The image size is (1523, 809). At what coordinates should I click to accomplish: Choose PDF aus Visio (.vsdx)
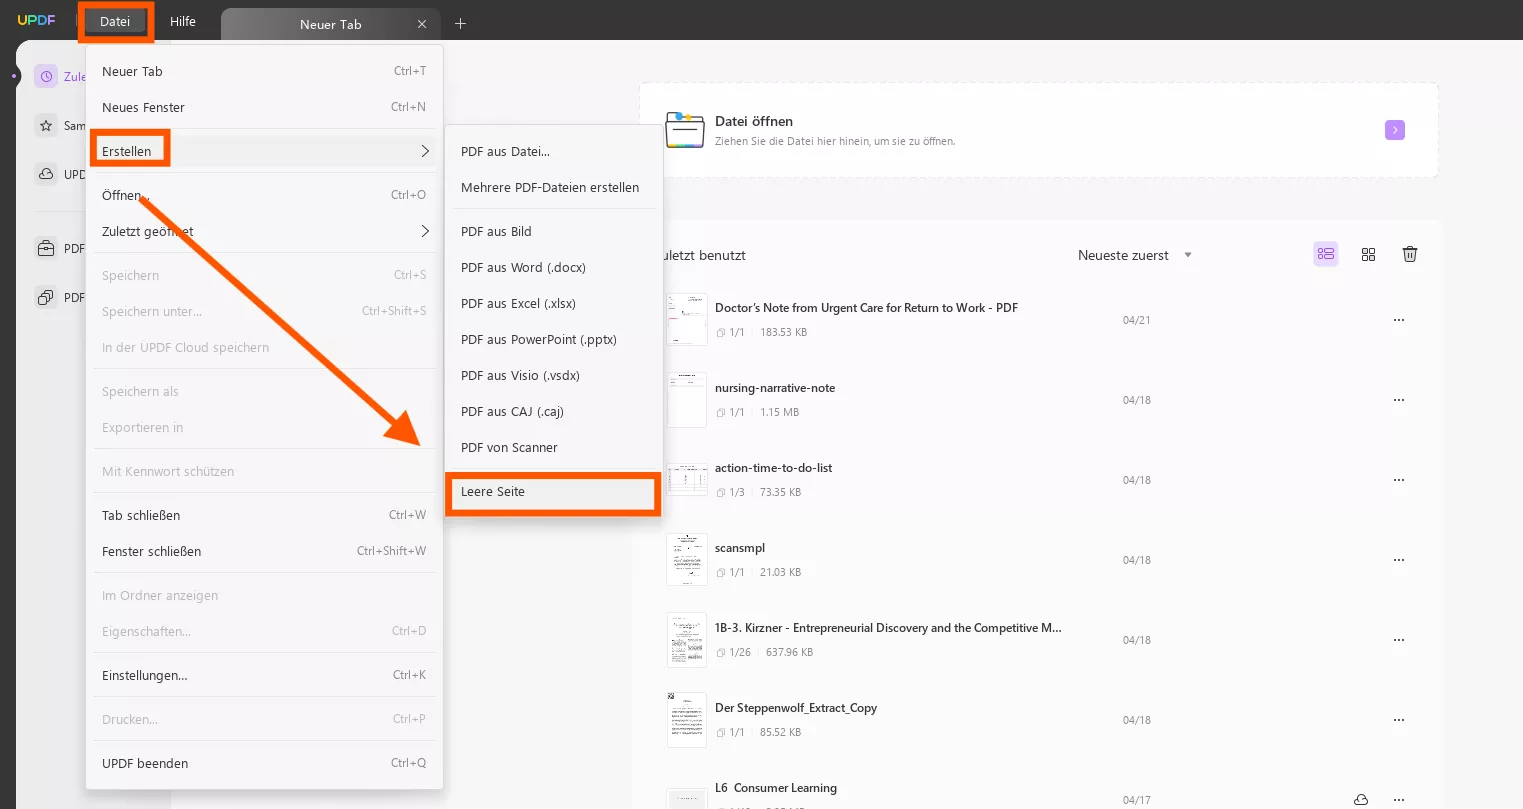(554, 375)
